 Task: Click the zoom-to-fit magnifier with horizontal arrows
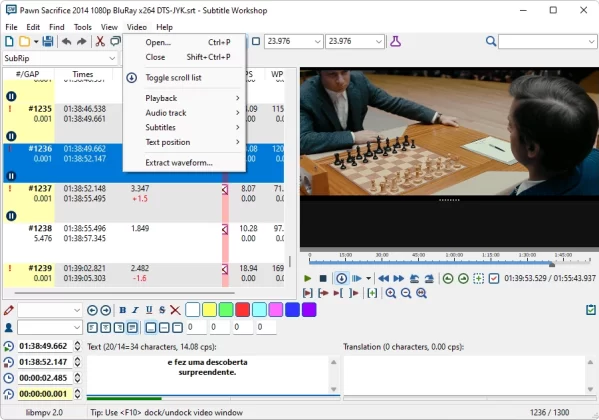[x=421, y=293]
